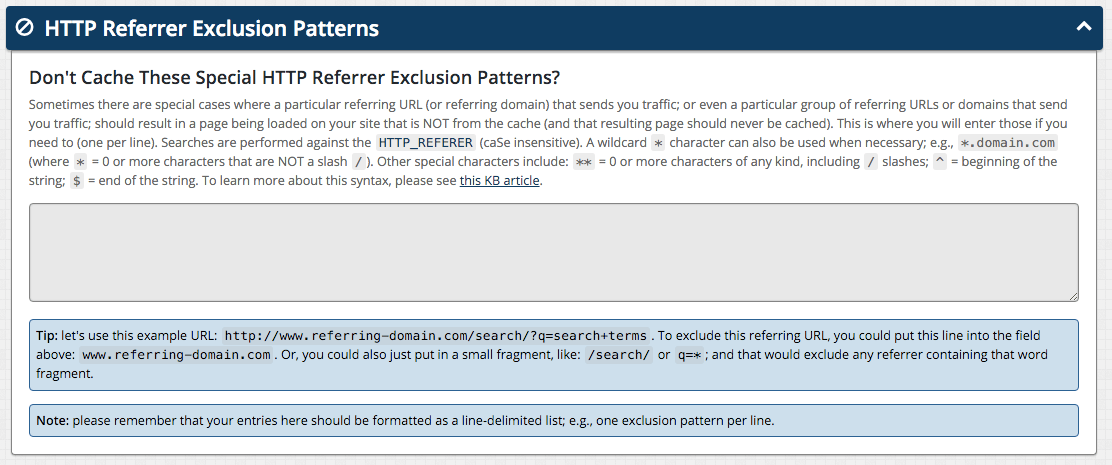Click the bold Tip label
1112x465 pixels.
click(x=47, y=335)
